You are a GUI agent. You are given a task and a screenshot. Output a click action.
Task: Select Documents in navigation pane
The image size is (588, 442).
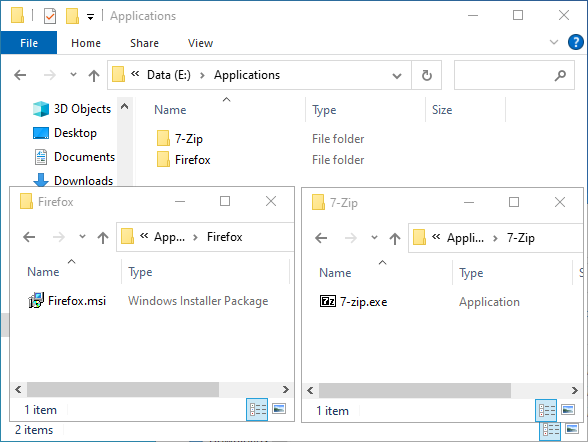click(74, 157)
